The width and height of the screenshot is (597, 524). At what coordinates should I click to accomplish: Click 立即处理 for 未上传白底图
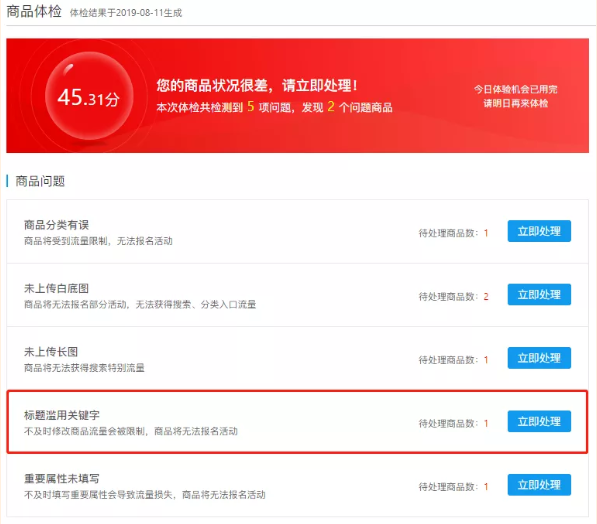539,294
